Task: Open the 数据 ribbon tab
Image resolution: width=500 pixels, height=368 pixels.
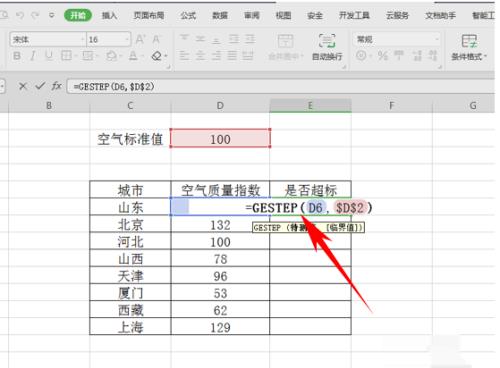Action: pyautogui.click(x=220, y=15)
